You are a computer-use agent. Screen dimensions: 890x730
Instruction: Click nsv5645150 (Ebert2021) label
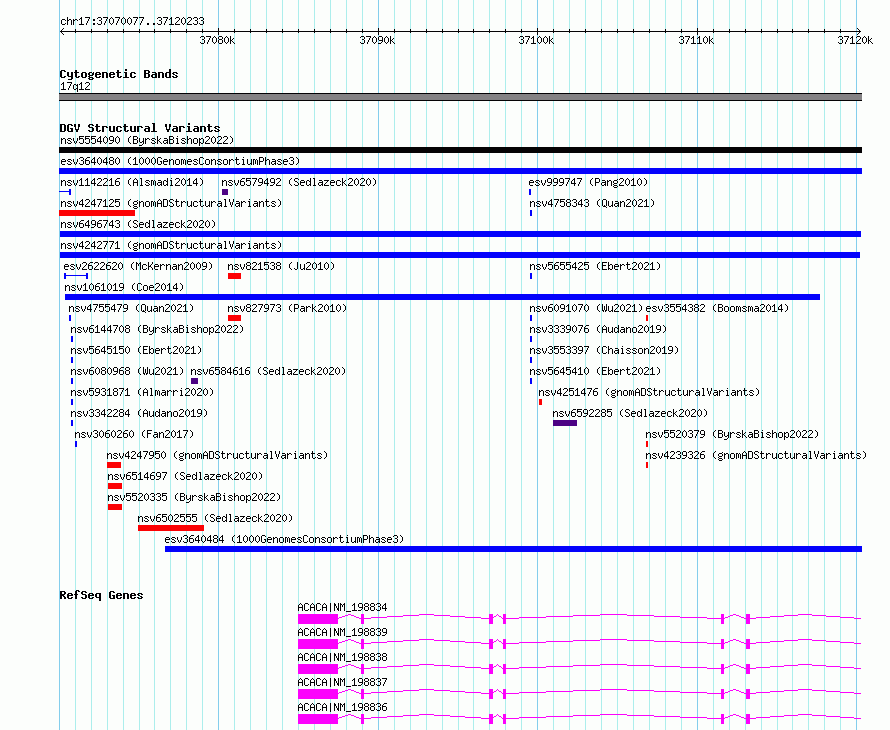tap(136, 350)
